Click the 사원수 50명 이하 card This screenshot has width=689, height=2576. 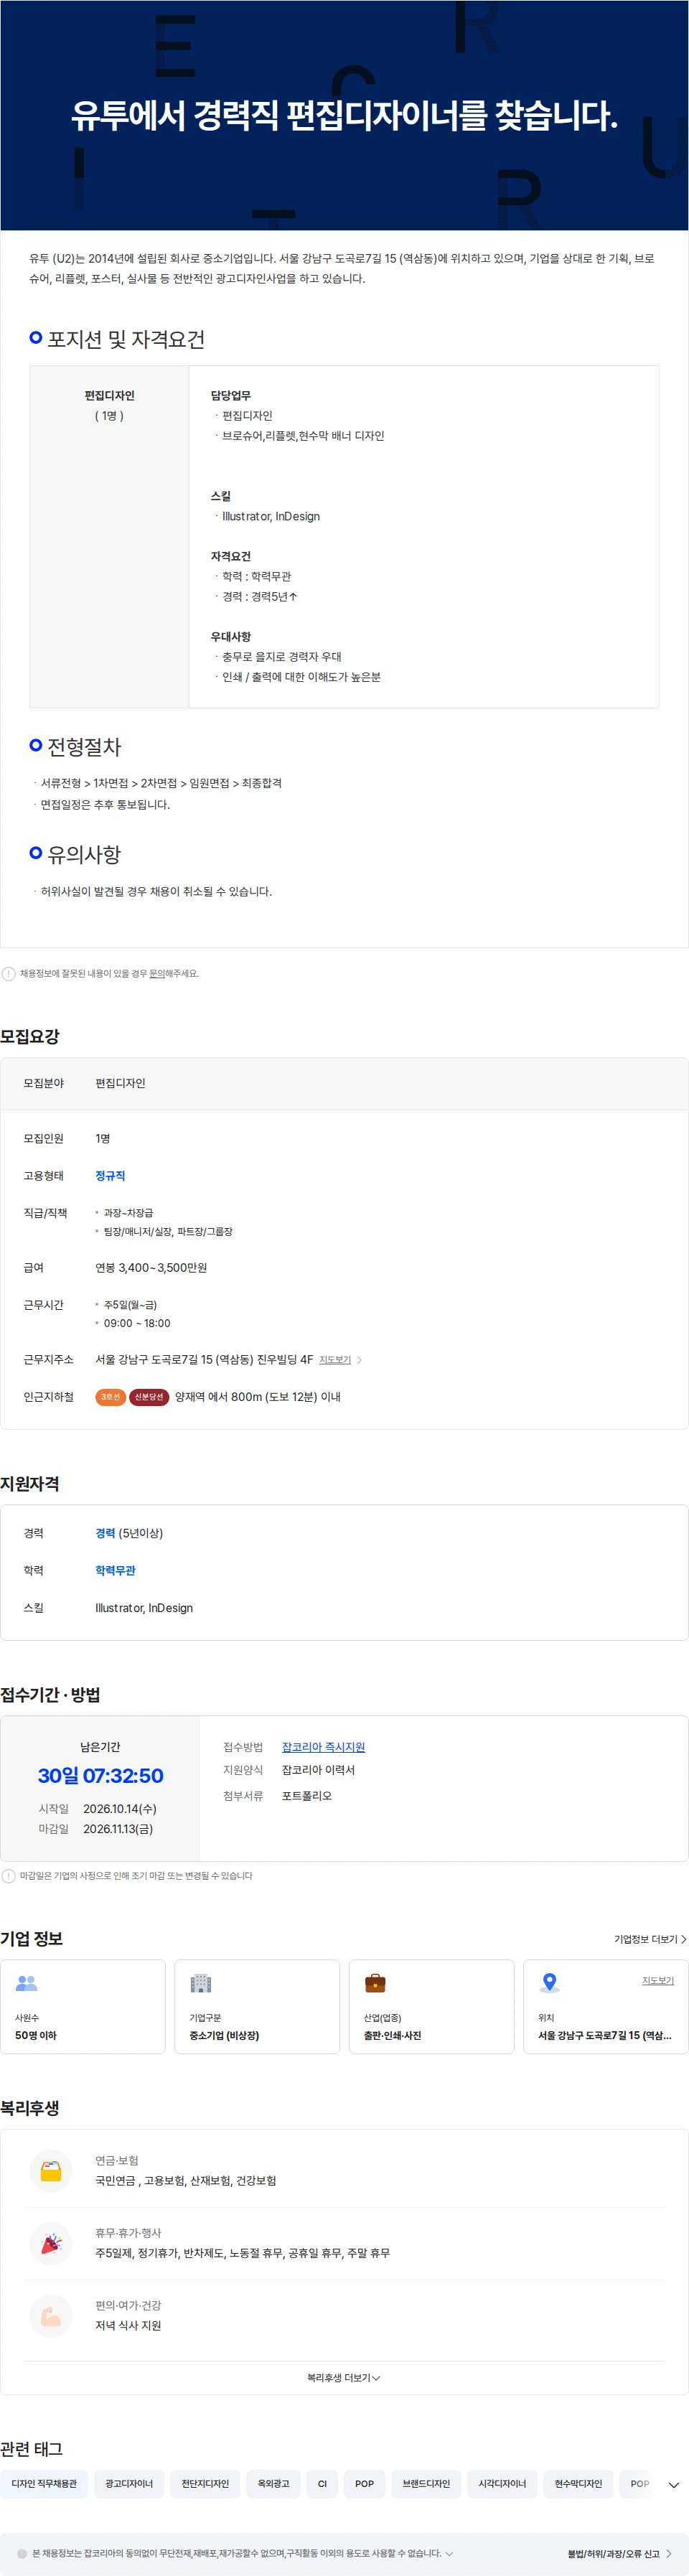[83, 2006]
